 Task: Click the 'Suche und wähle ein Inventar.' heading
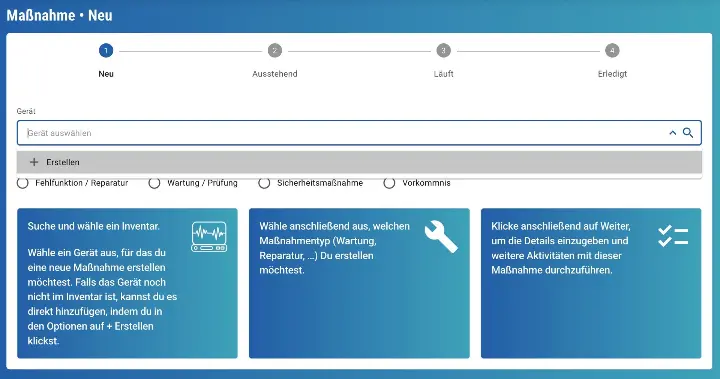pyautogui.click(x=94, y=226)
